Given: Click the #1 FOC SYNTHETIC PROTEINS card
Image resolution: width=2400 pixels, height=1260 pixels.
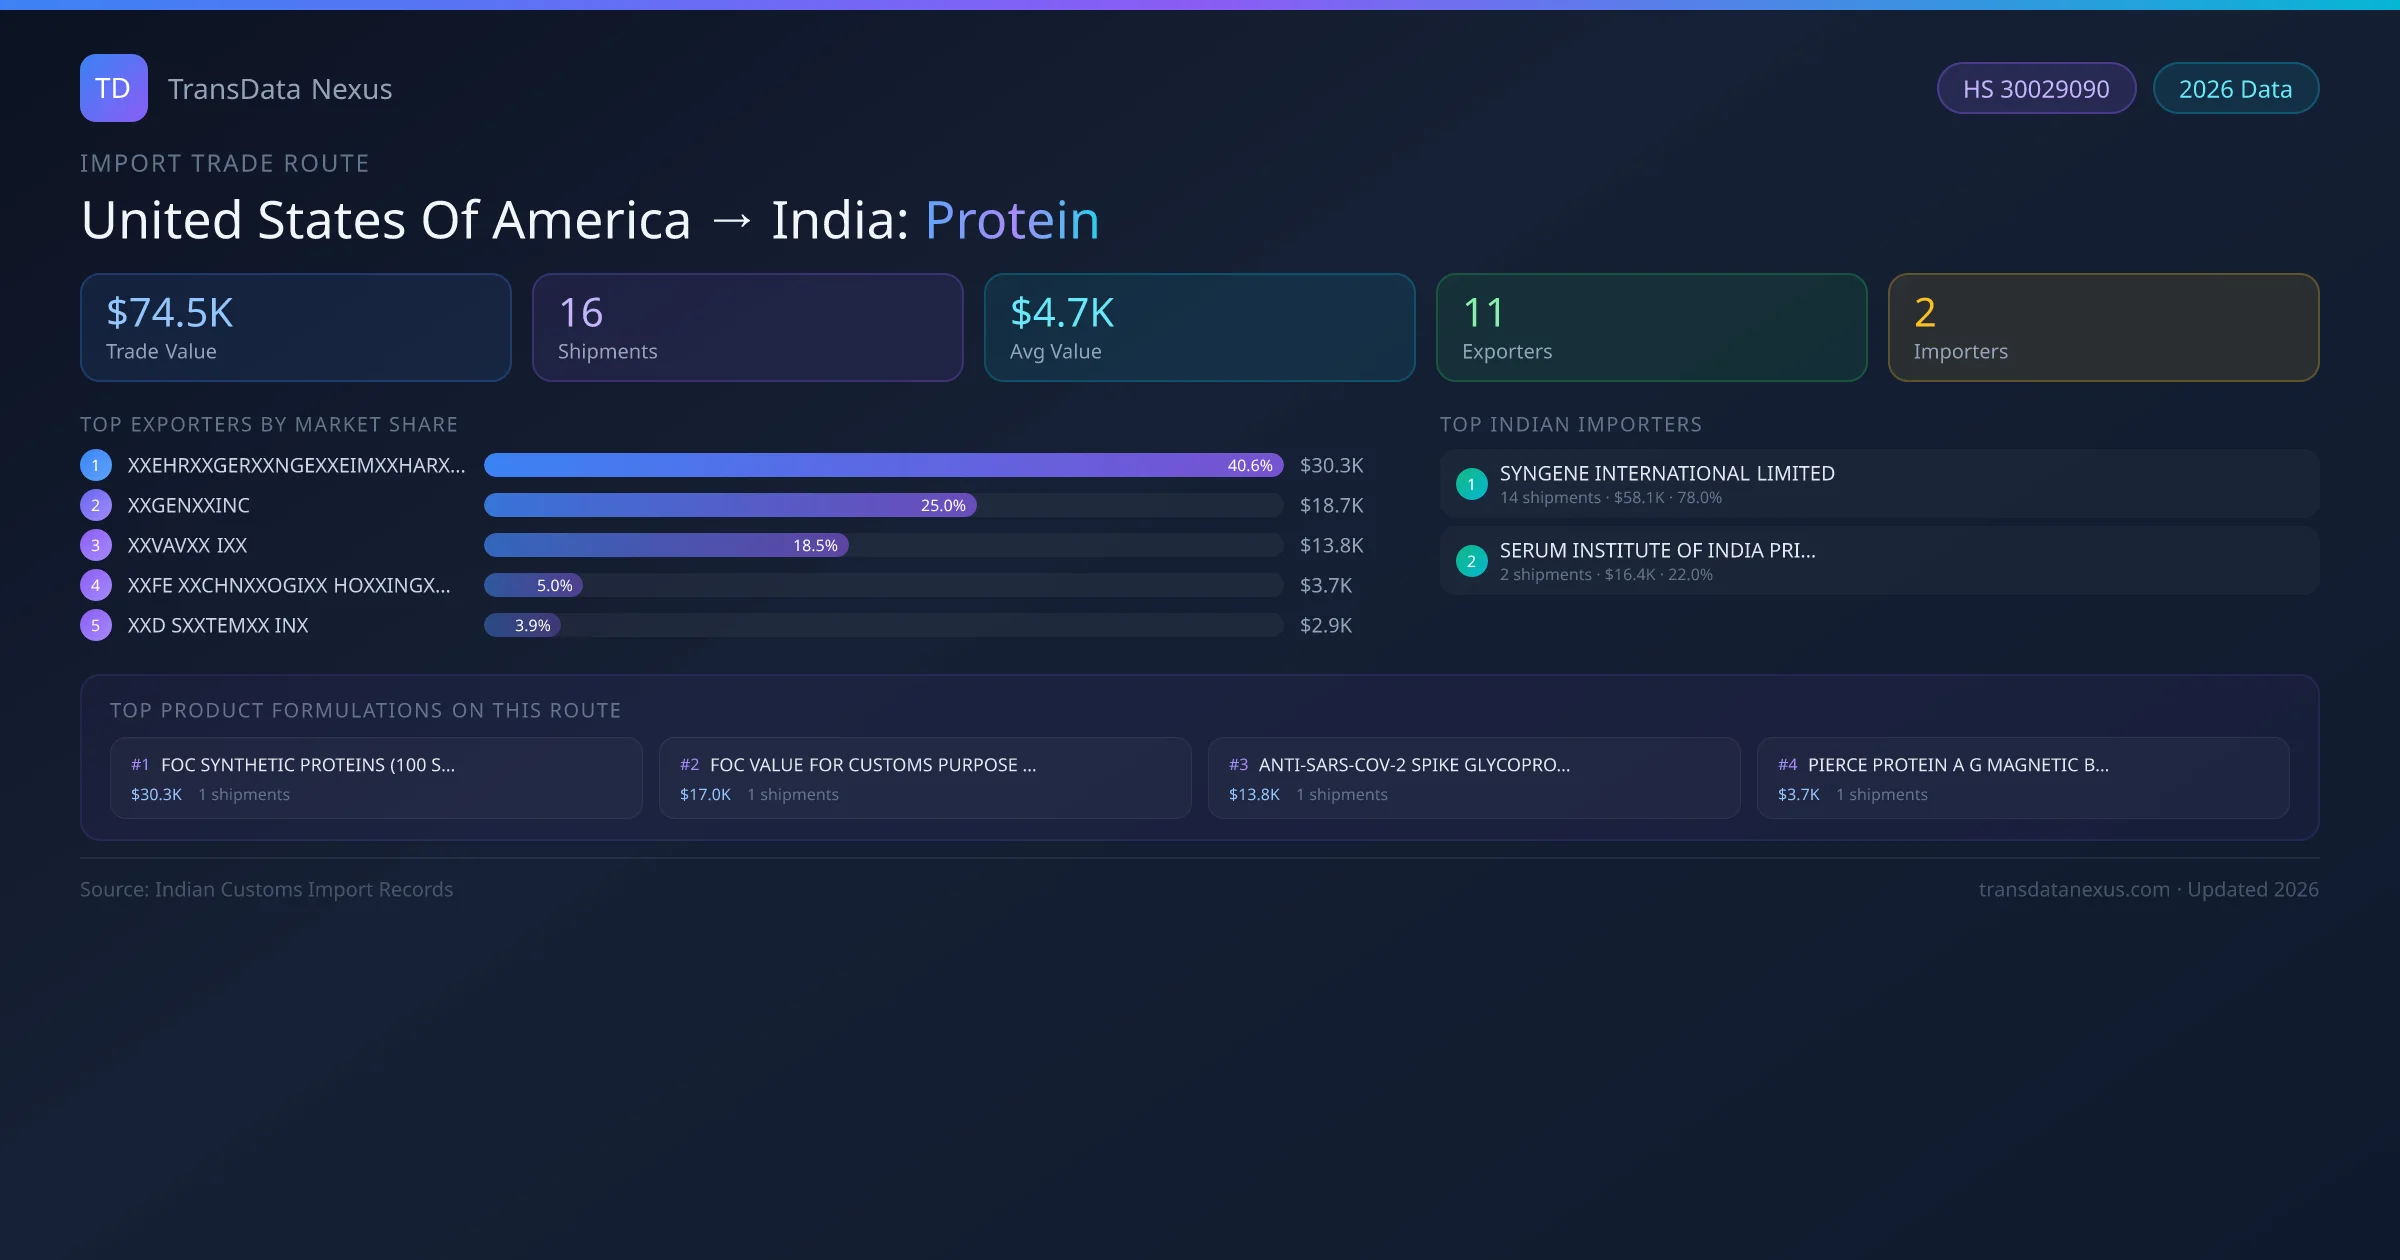Looking at the screenshot, I should point(375,778).
